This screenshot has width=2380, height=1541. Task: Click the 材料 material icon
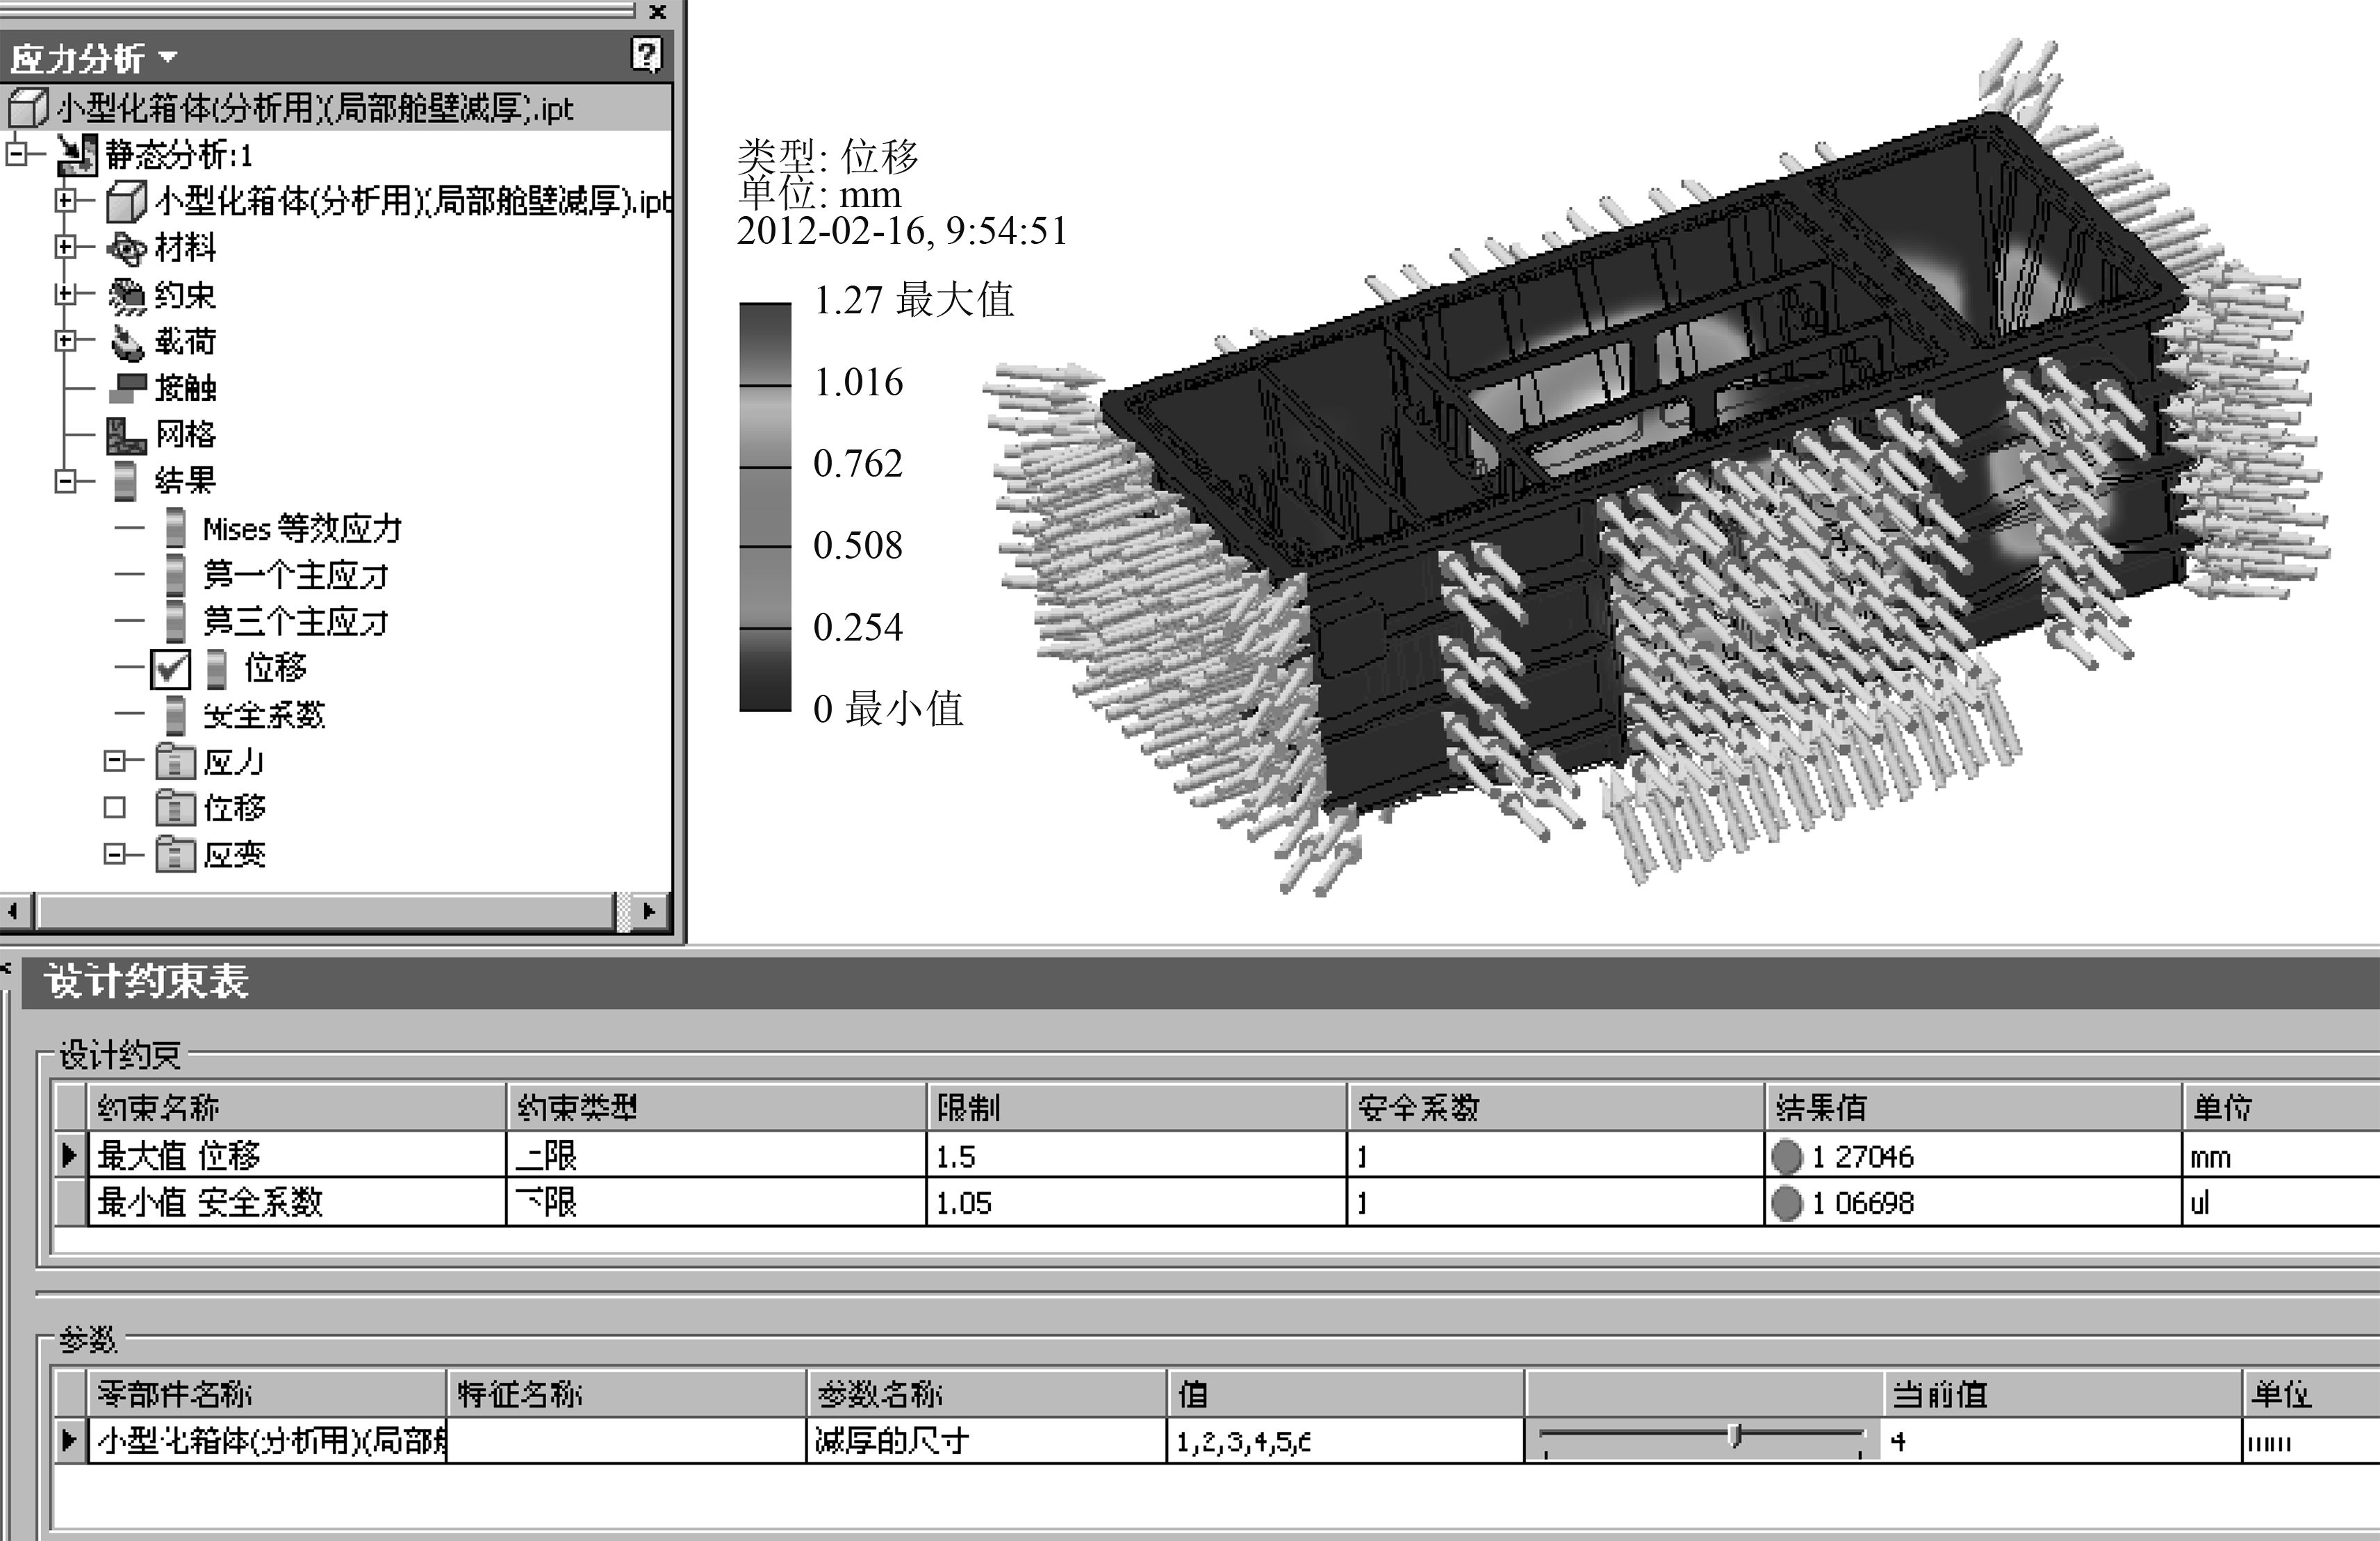tap(127, 248)
